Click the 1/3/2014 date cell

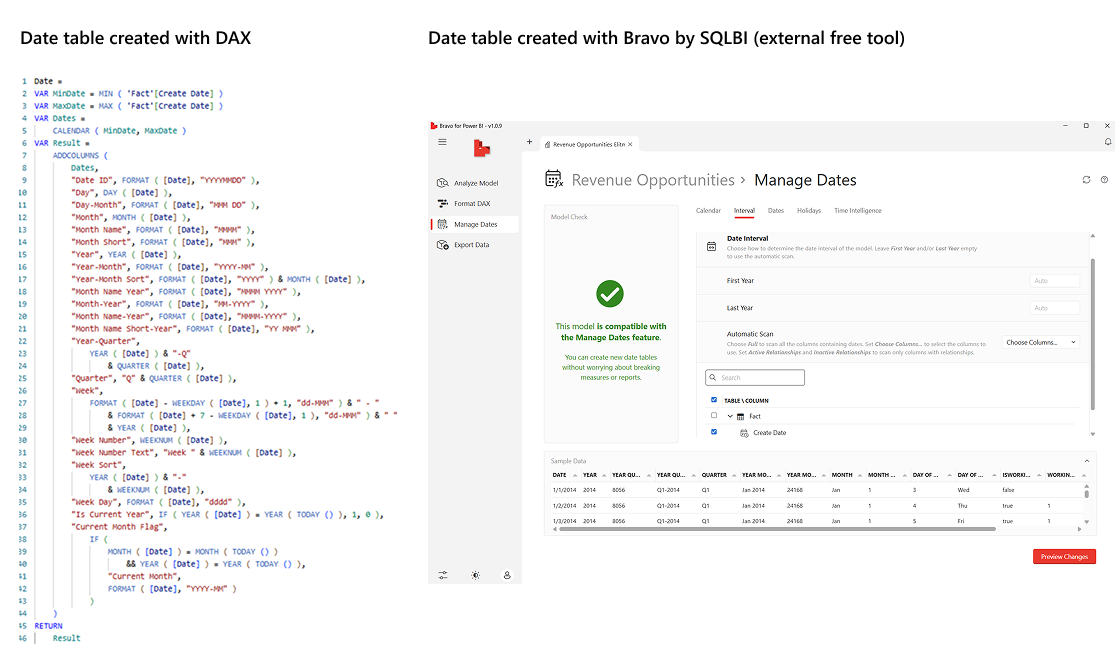pyautogui.click(x=564, y=521)
